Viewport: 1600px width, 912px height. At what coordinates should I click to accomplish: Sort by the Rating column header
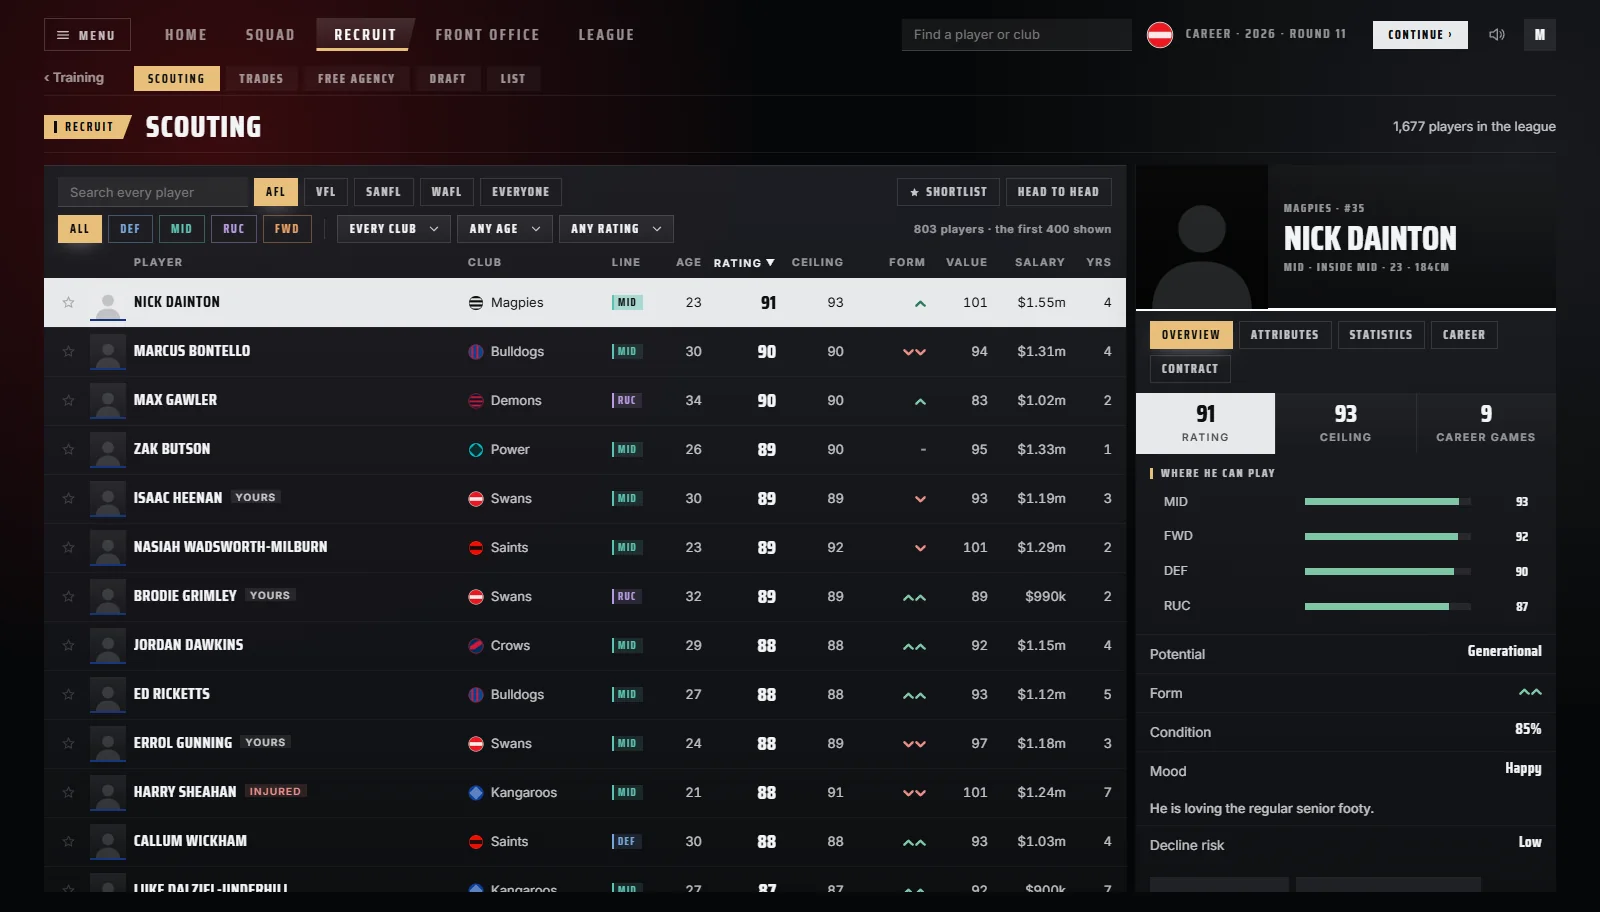point(744,263)
